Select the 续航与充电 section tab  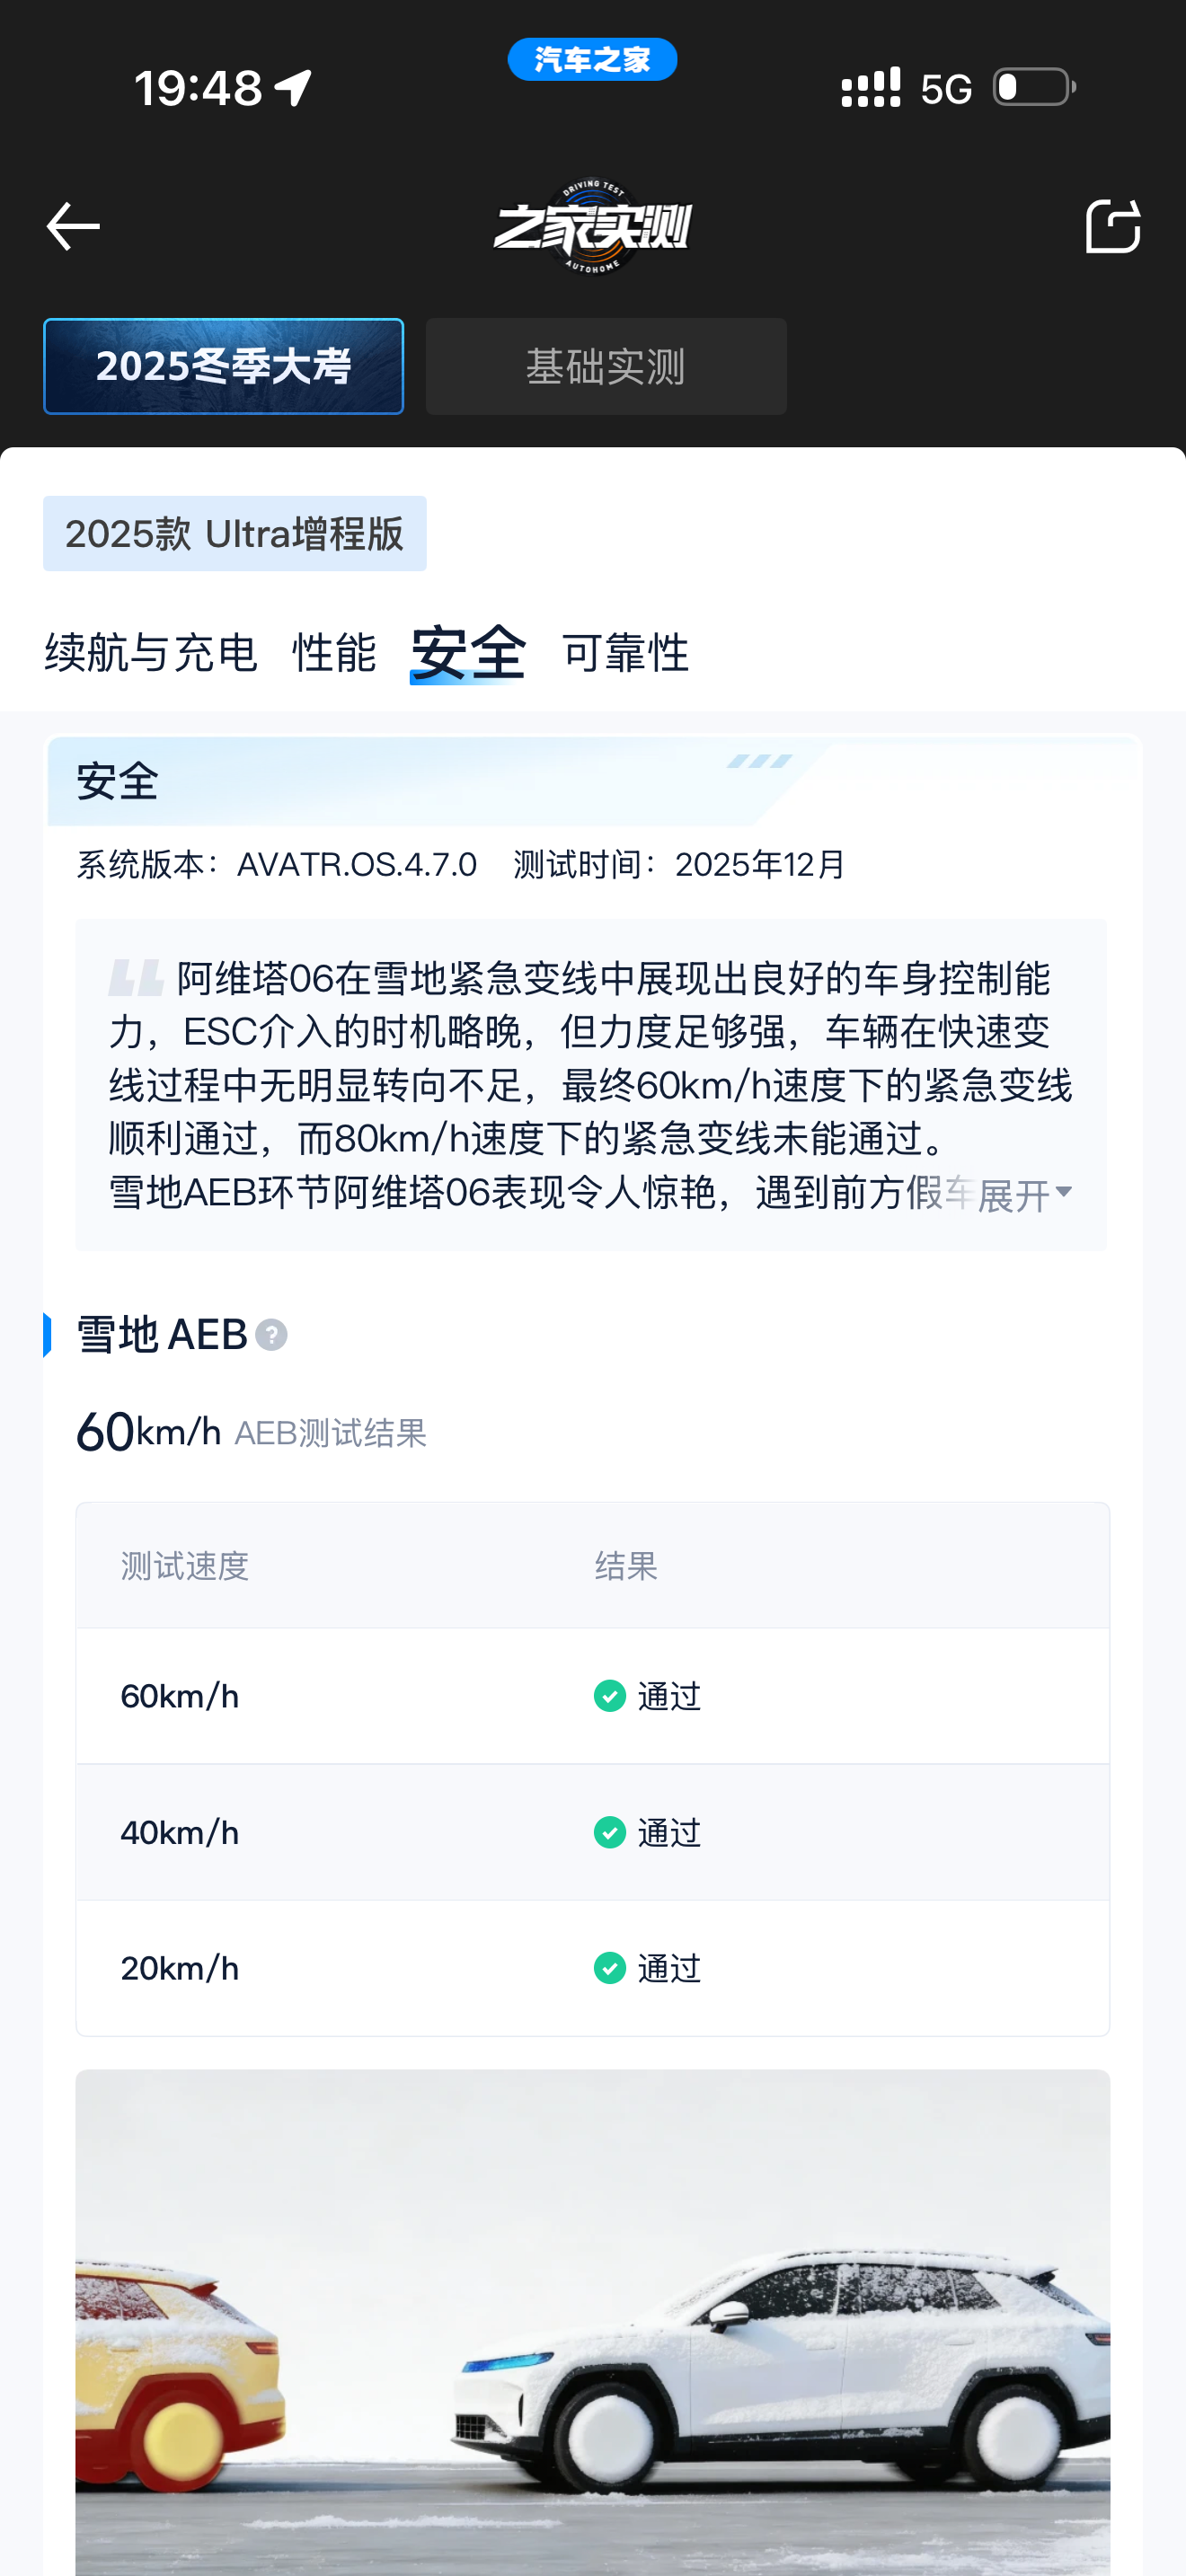[151, 653]
